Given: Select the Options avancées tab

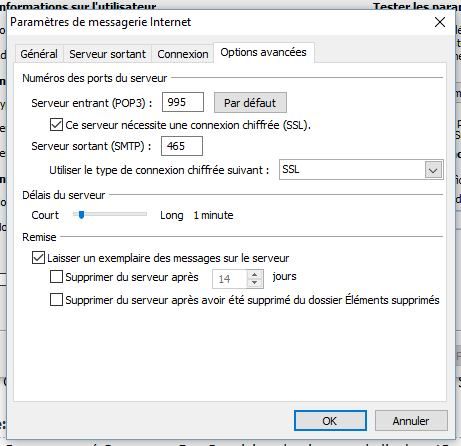Looking at the screenshot, I should 263,52.
